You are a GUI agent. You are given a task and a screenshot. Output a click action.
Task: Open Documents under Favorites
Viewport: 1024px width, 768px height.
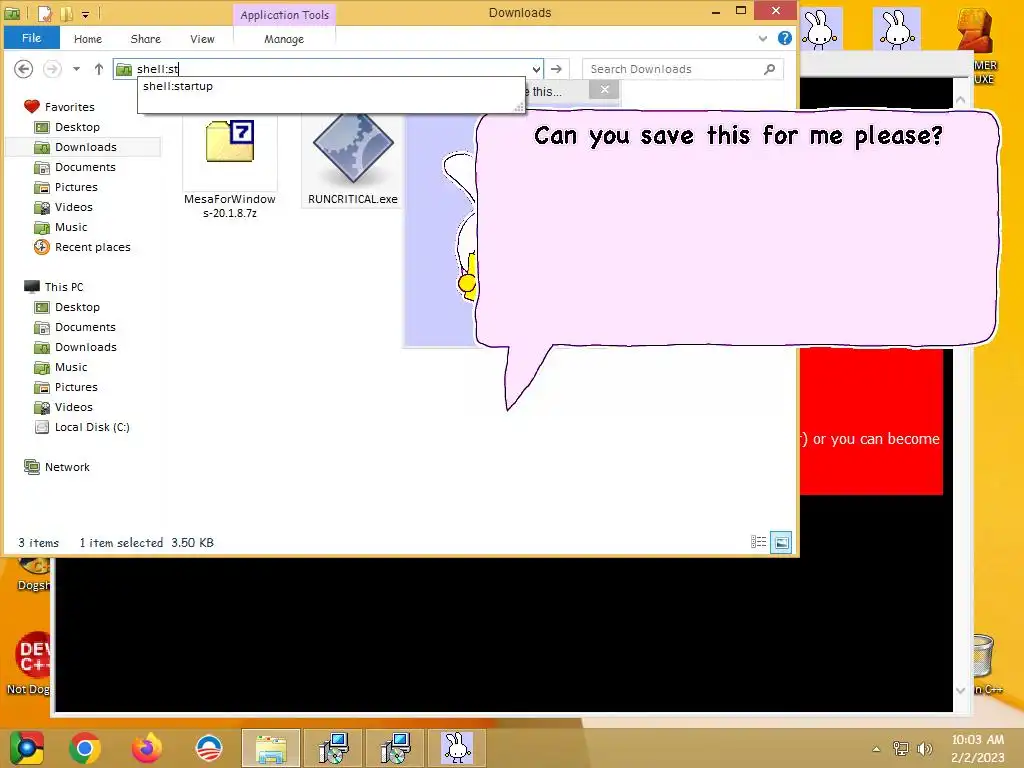coord(85,167)
